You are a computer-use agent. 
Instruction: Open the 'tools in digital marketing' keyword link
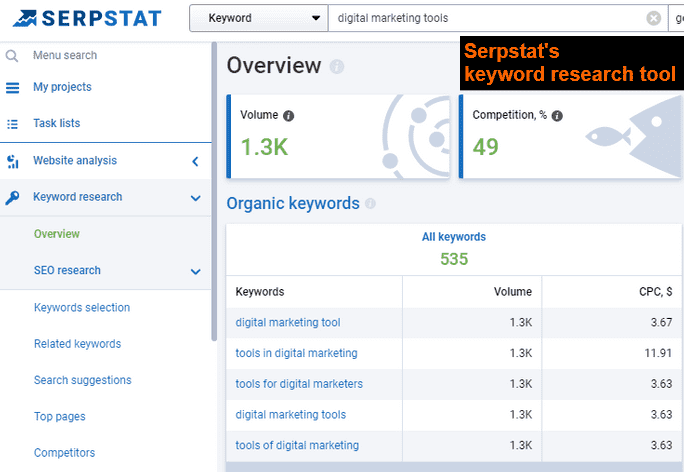pyautogui.click(x=296, y=353)
